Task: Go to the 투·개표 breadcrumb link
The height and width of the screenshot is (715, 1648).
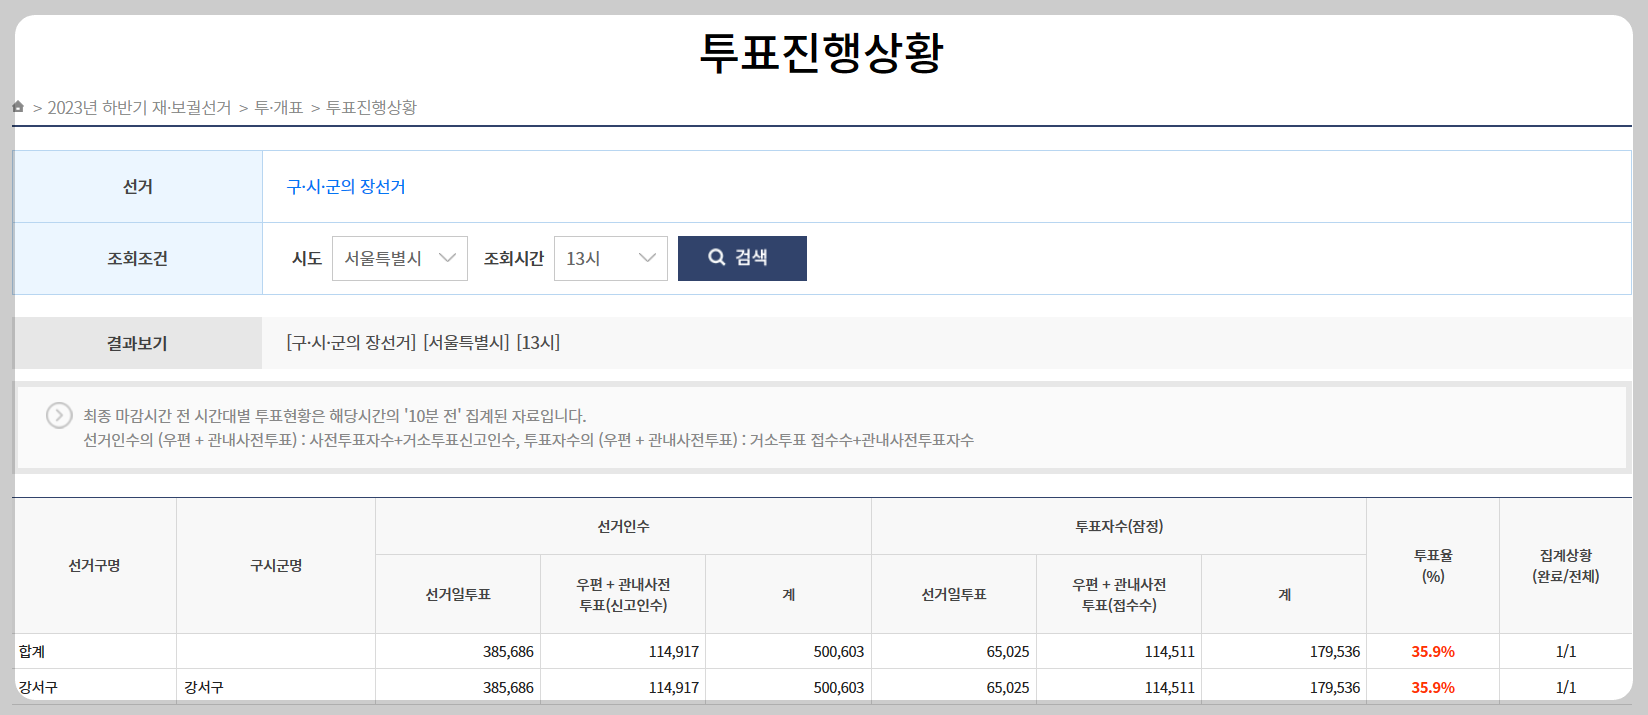Action: [278, 107]
